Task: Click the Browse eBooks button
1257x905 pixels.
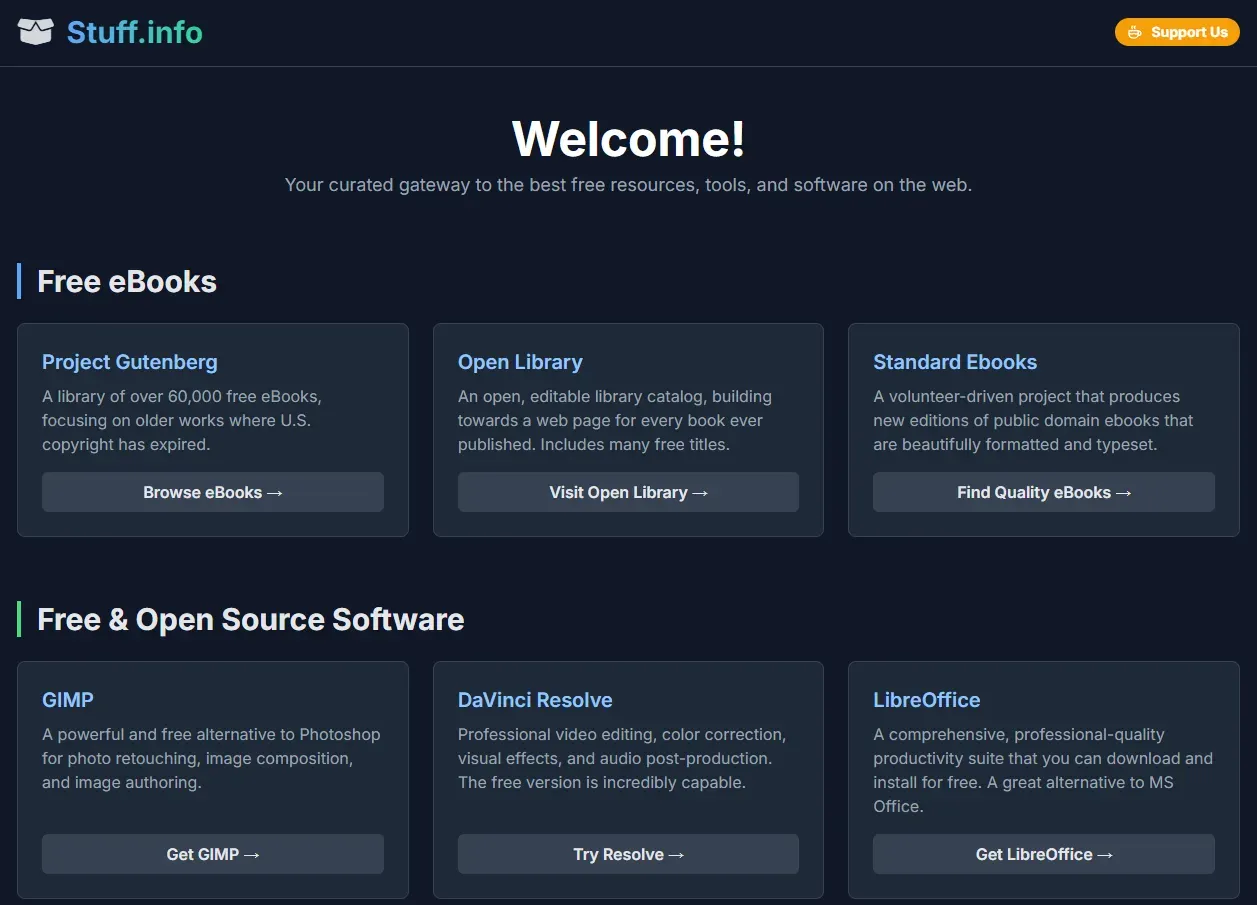Action: 213,492
